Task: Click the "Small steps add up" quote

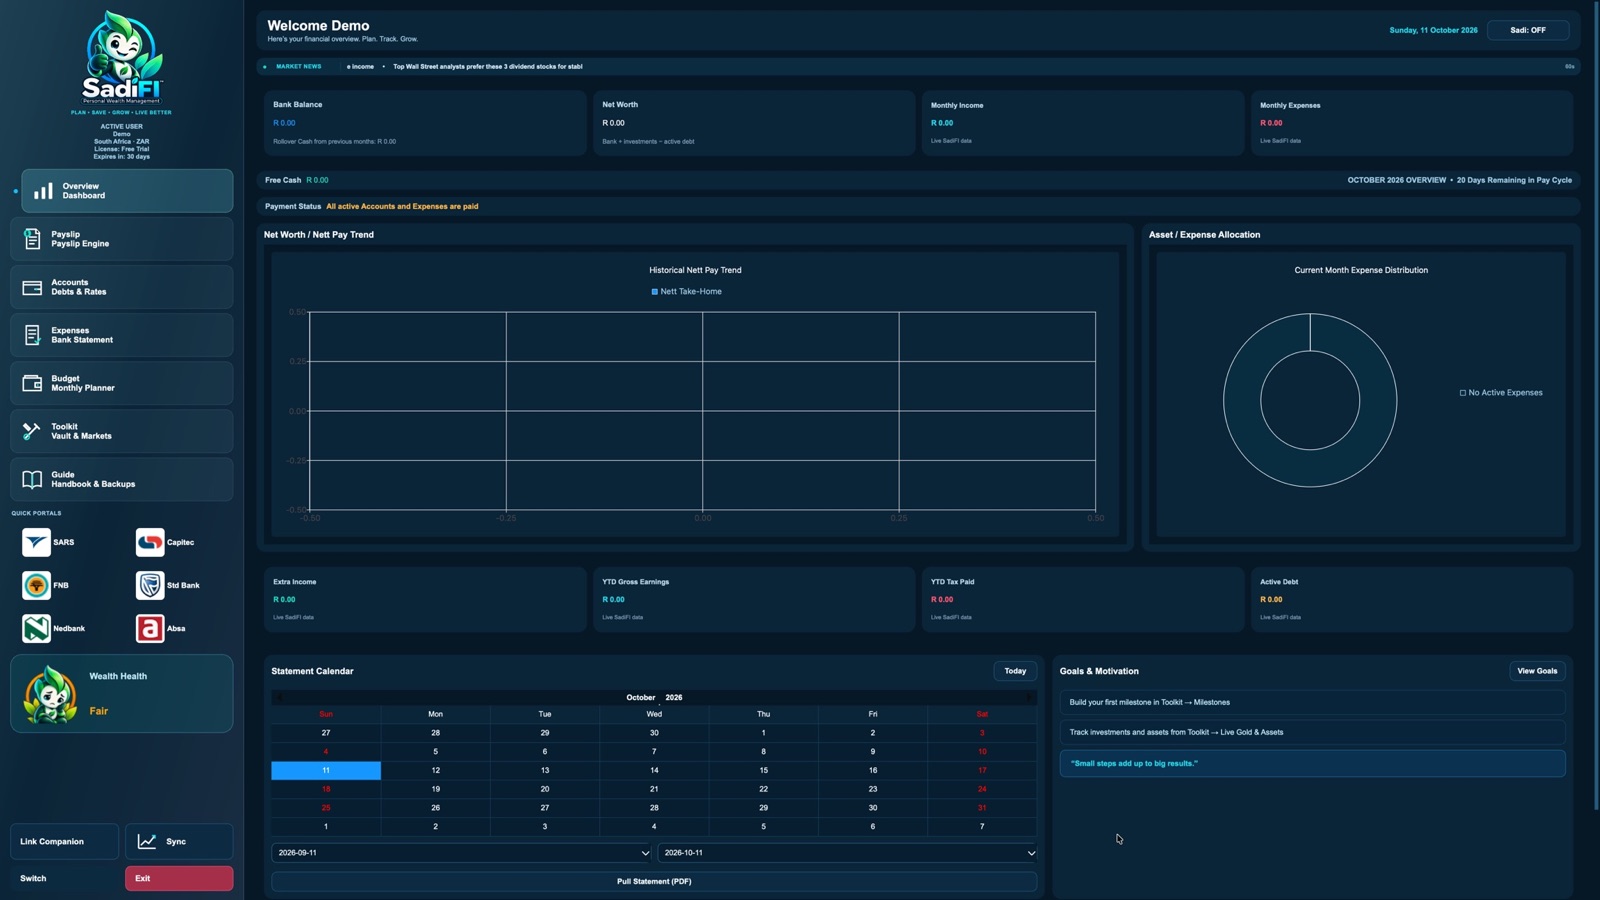Action: (1312, 764)
